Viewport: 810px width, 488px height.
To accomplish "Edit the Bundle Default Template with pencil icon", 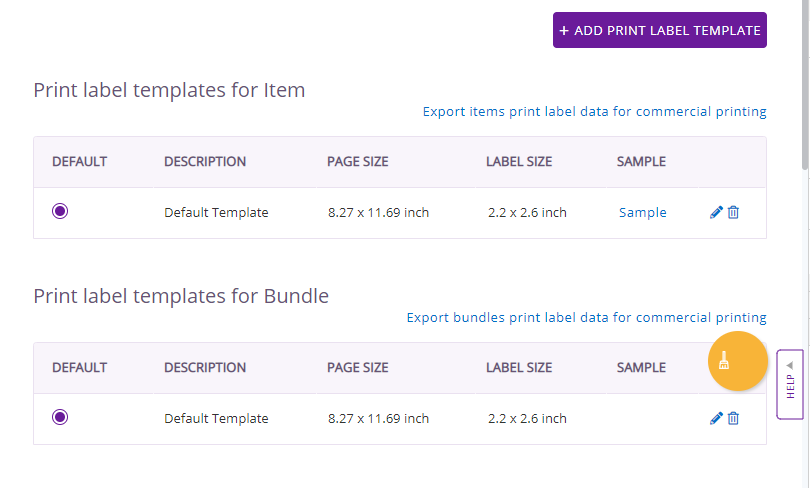I will click(716, 418).
